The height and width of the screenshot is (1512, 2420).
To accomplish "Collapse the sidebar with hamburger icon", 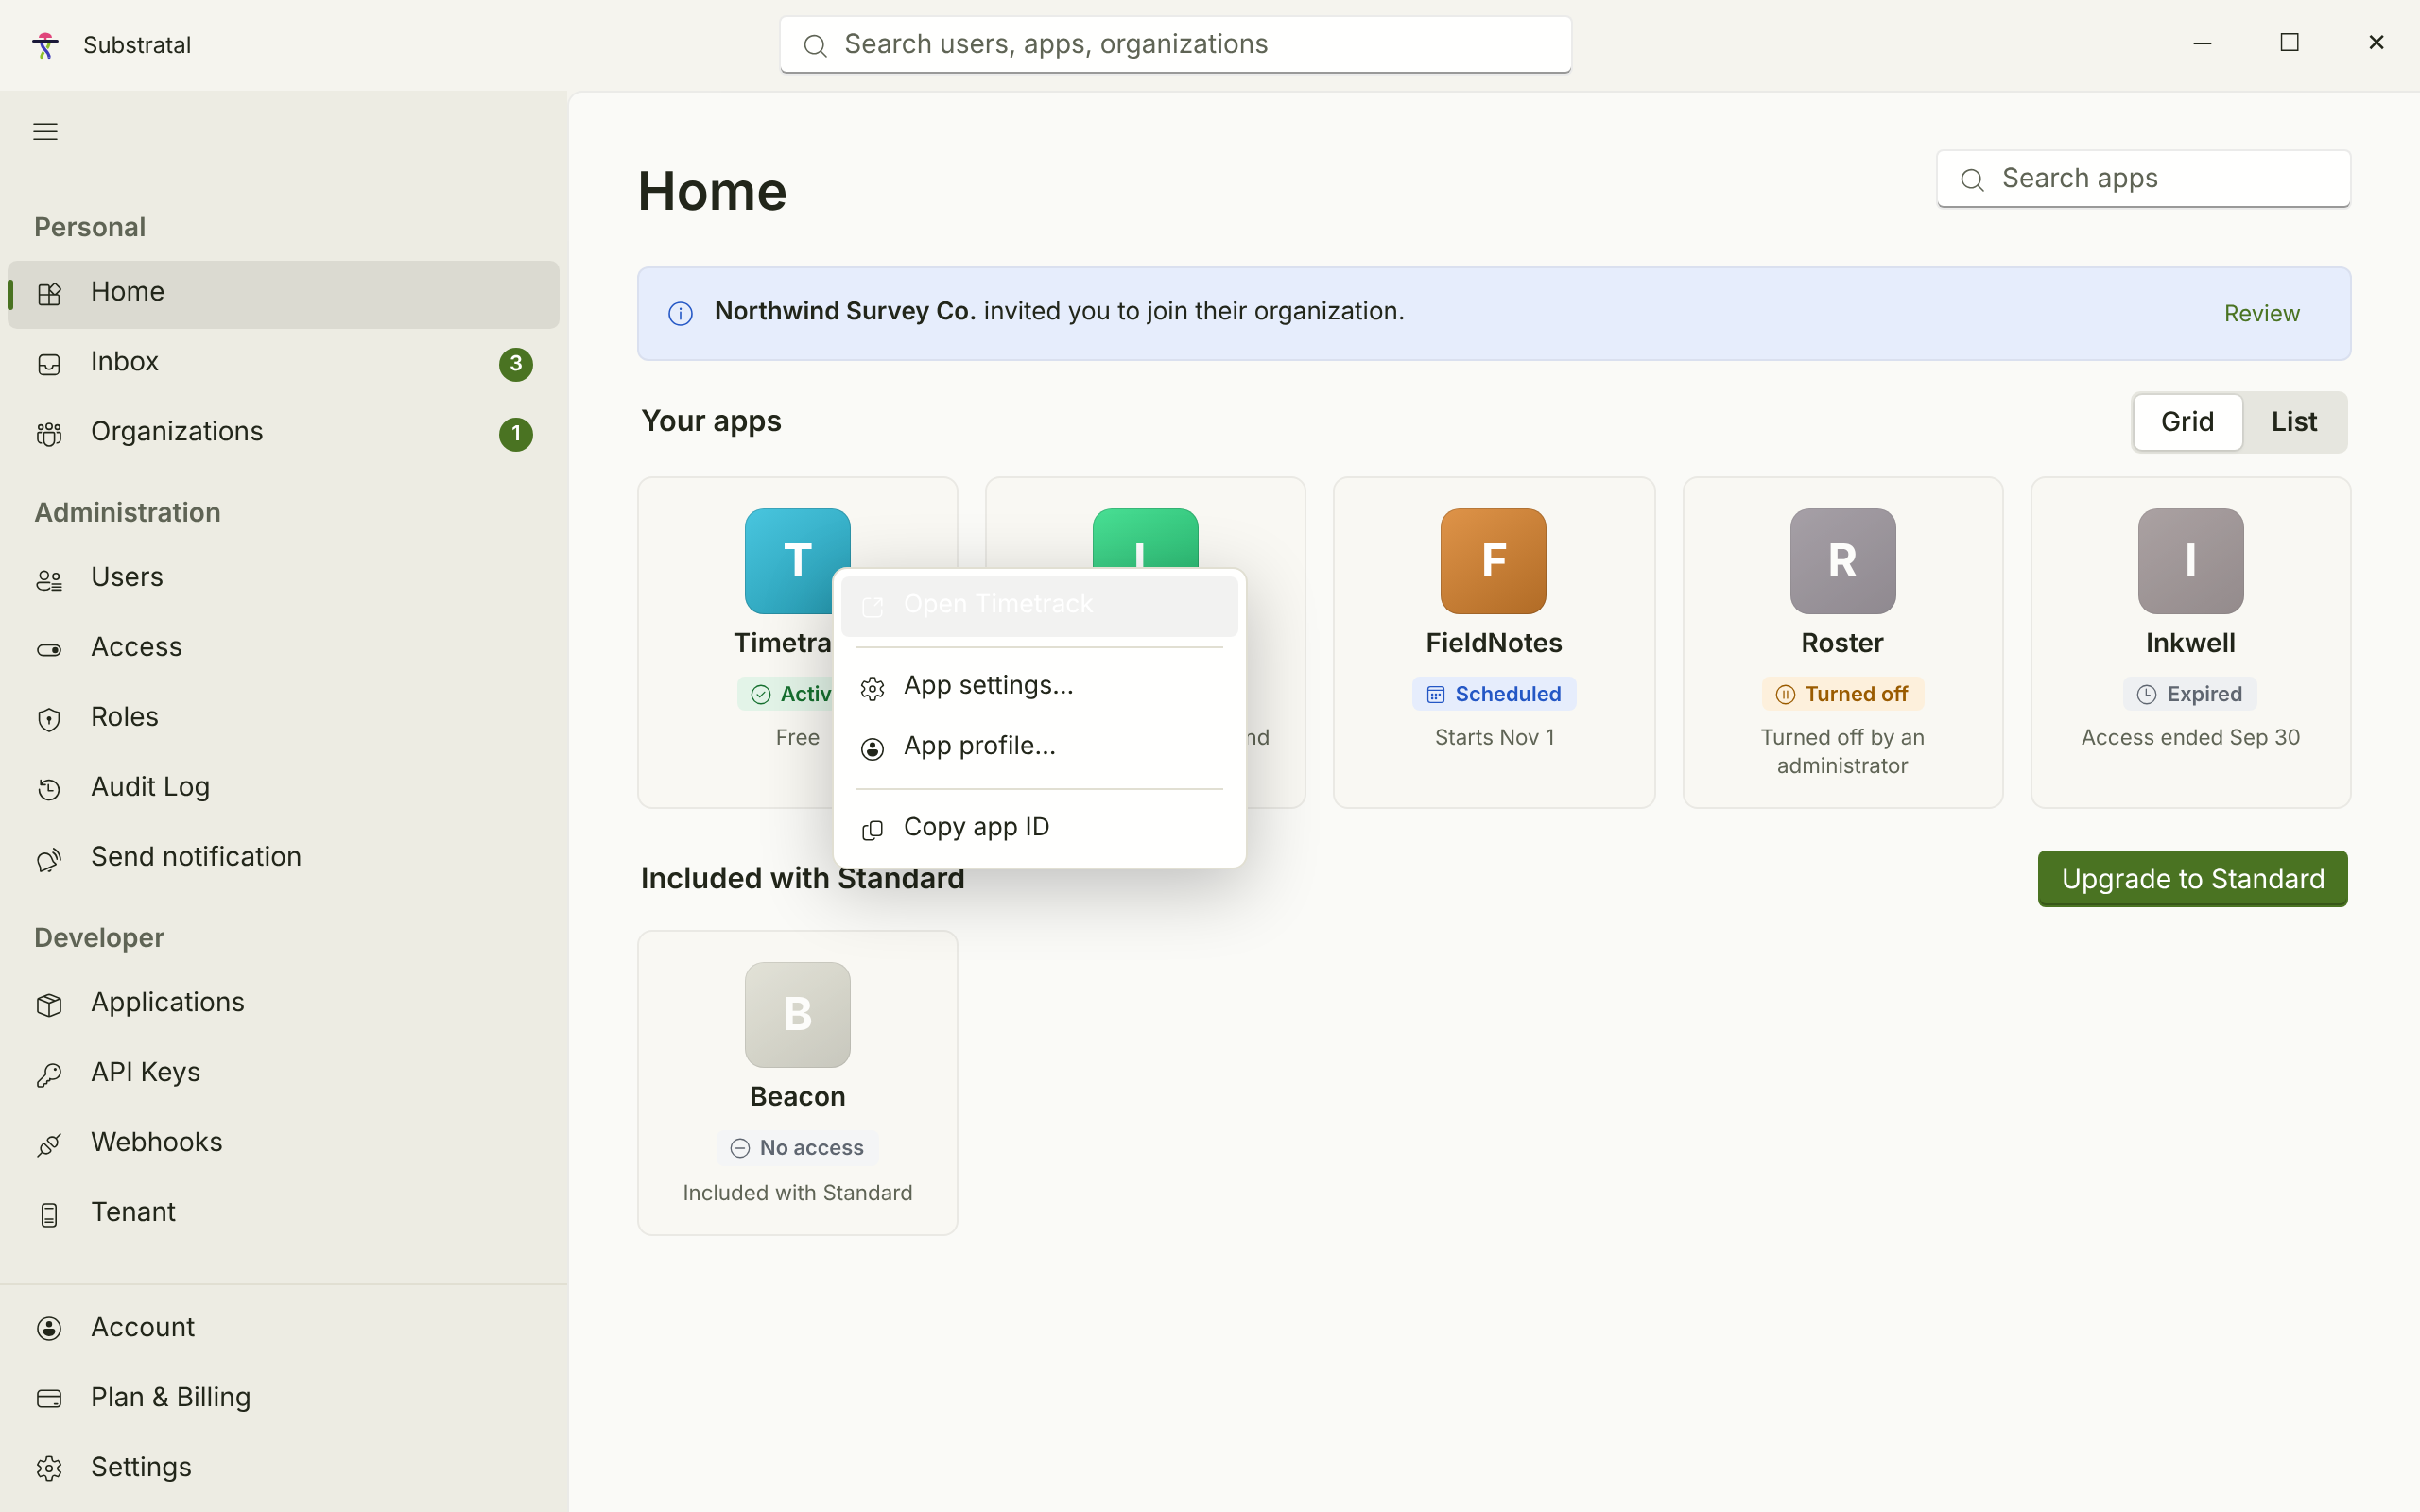I will [x=45, y=131].
